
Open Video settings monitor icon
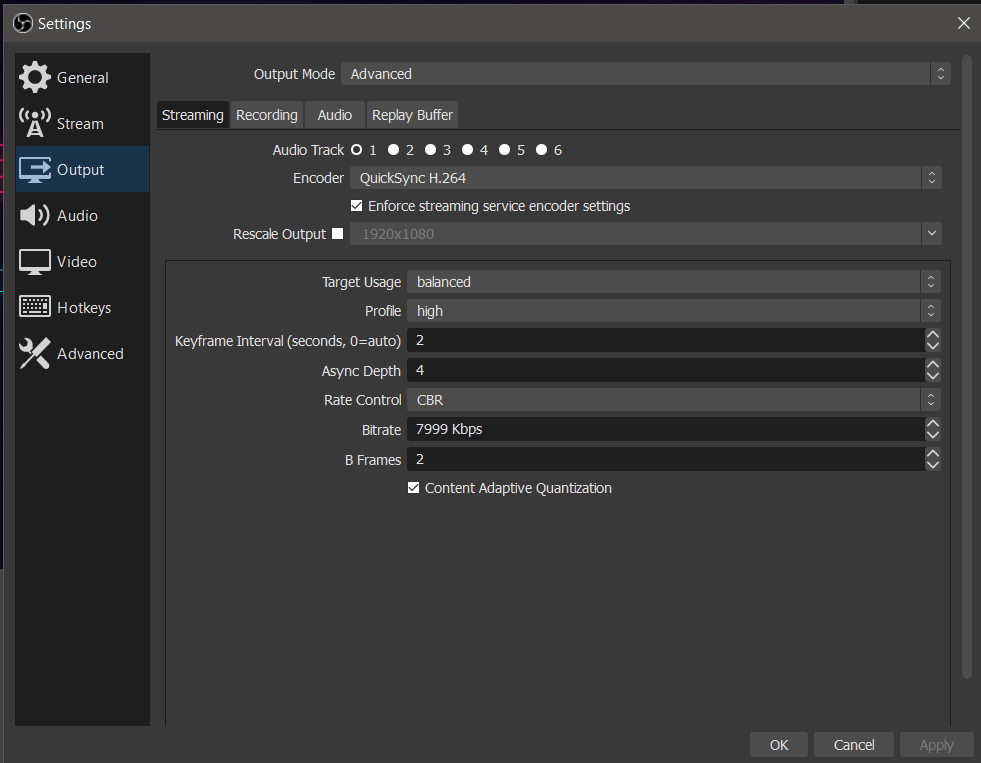pyautogui.click(x=34, y=261)
